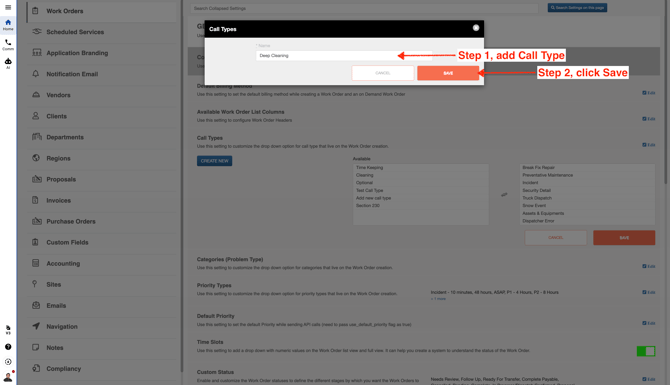
Task: Click the user profile avatar
Action: tap(8, 376)
